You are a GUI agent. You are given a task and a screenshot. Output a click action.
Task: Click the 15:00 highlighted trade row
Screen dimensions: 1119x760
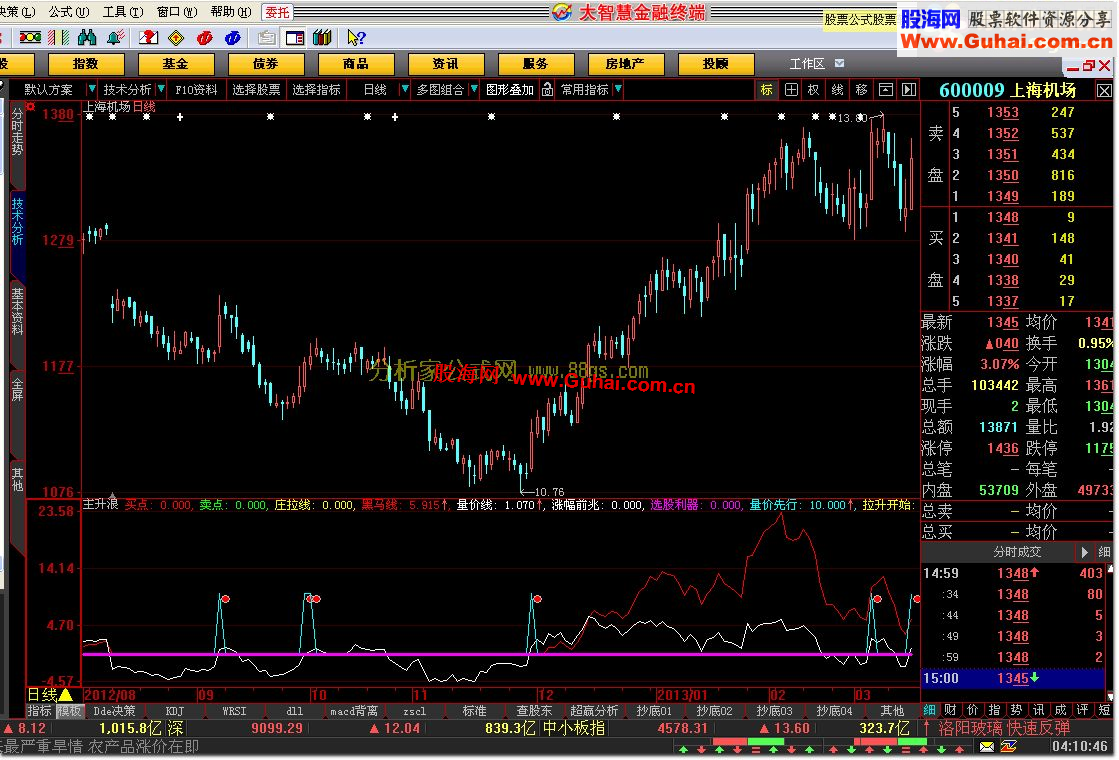click(1013, 678)
